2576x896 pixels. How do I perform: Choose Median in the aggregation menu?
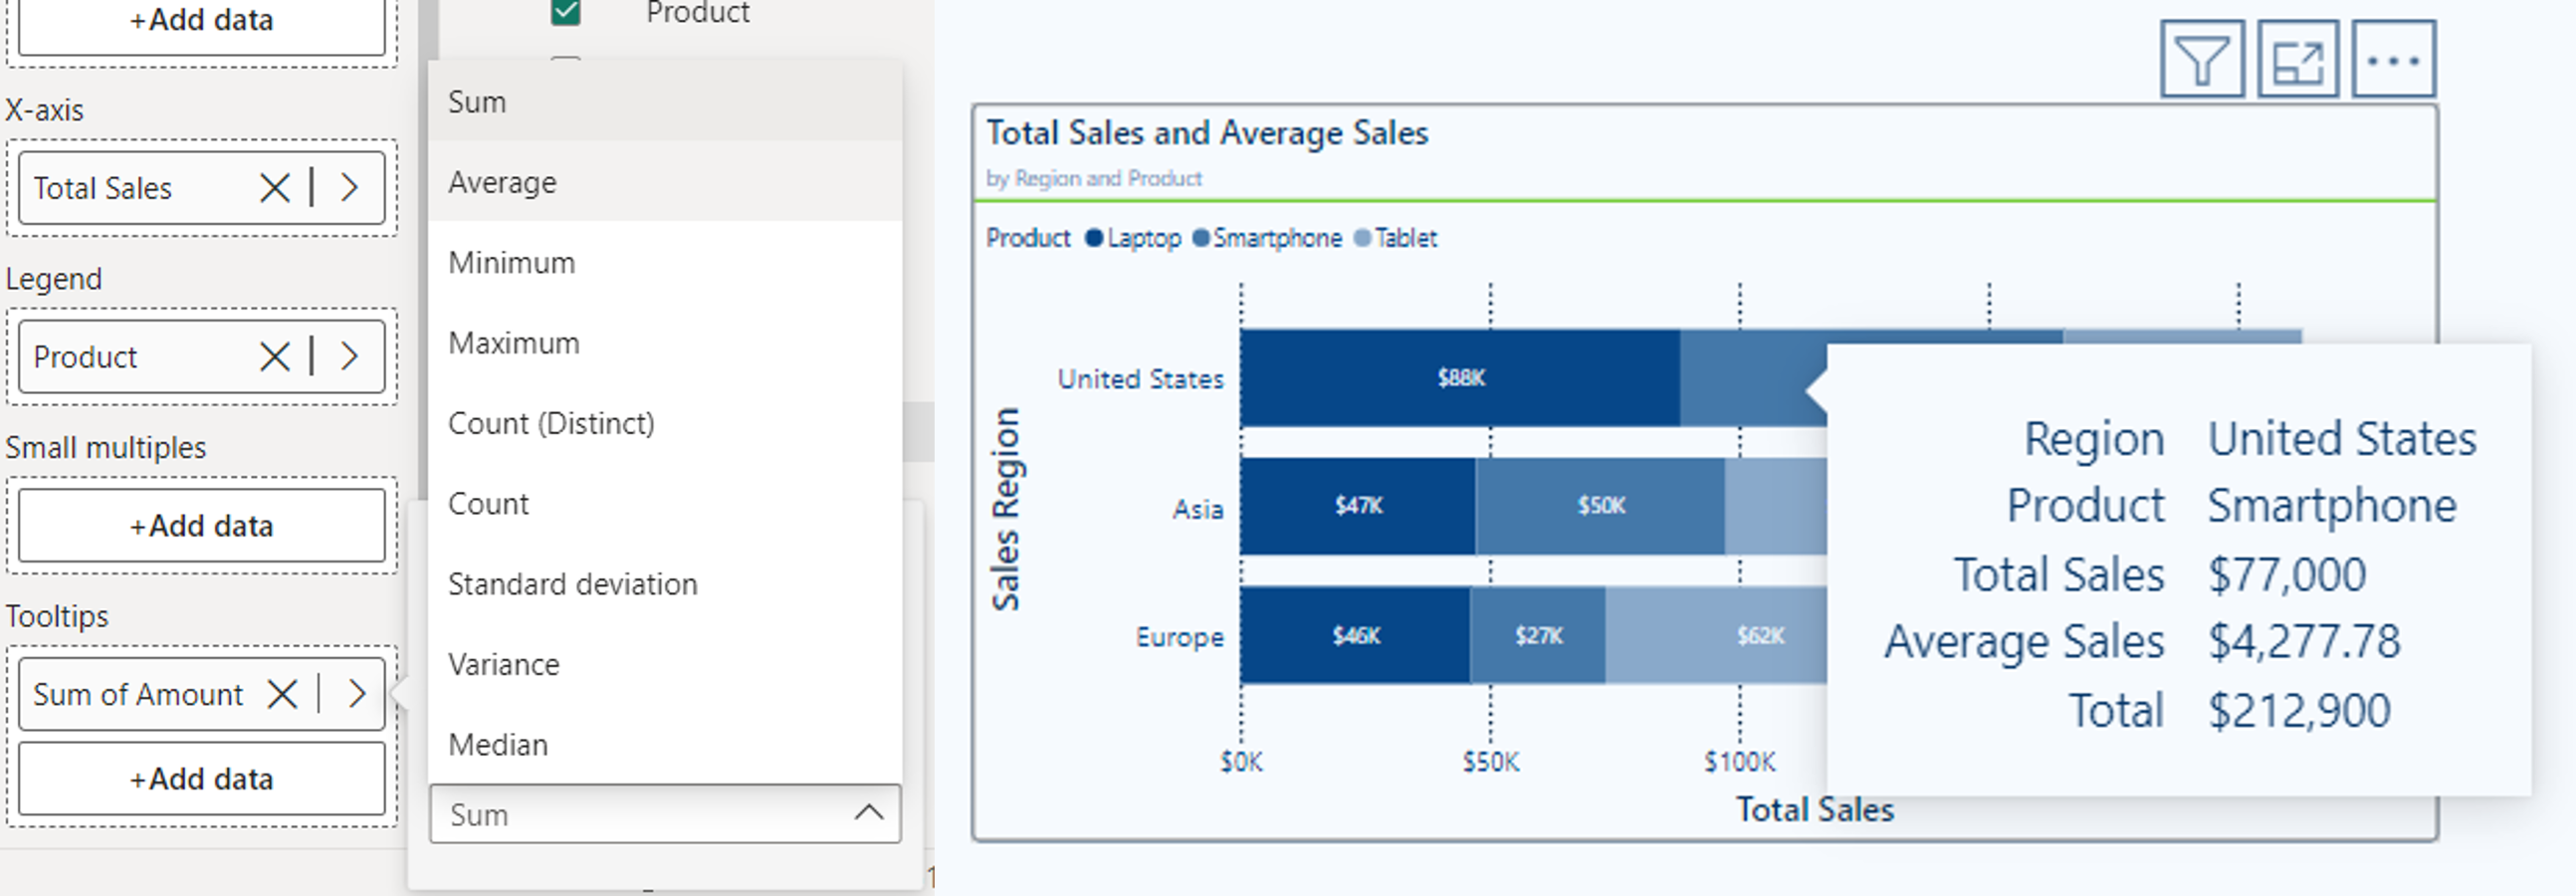[497, 744]
